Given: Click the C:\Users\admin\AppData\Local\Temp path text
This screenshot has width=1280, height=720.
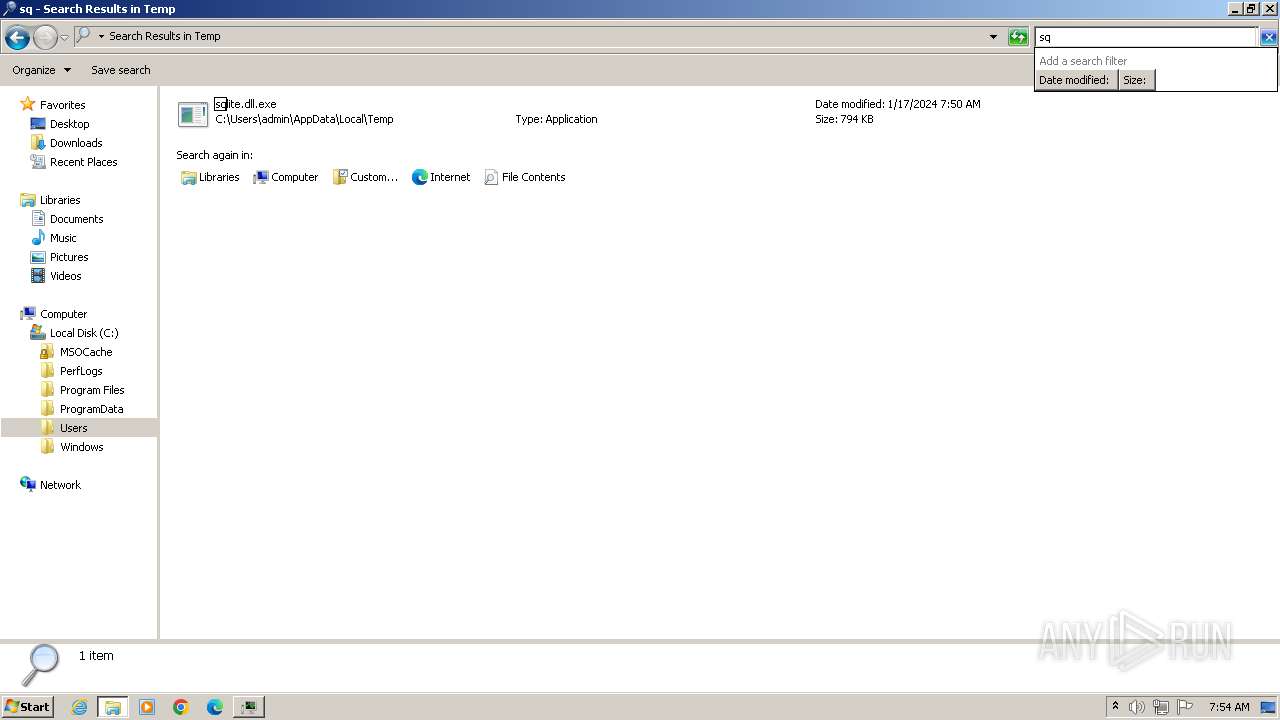Looking at the screenshot, I should [305, 119].
